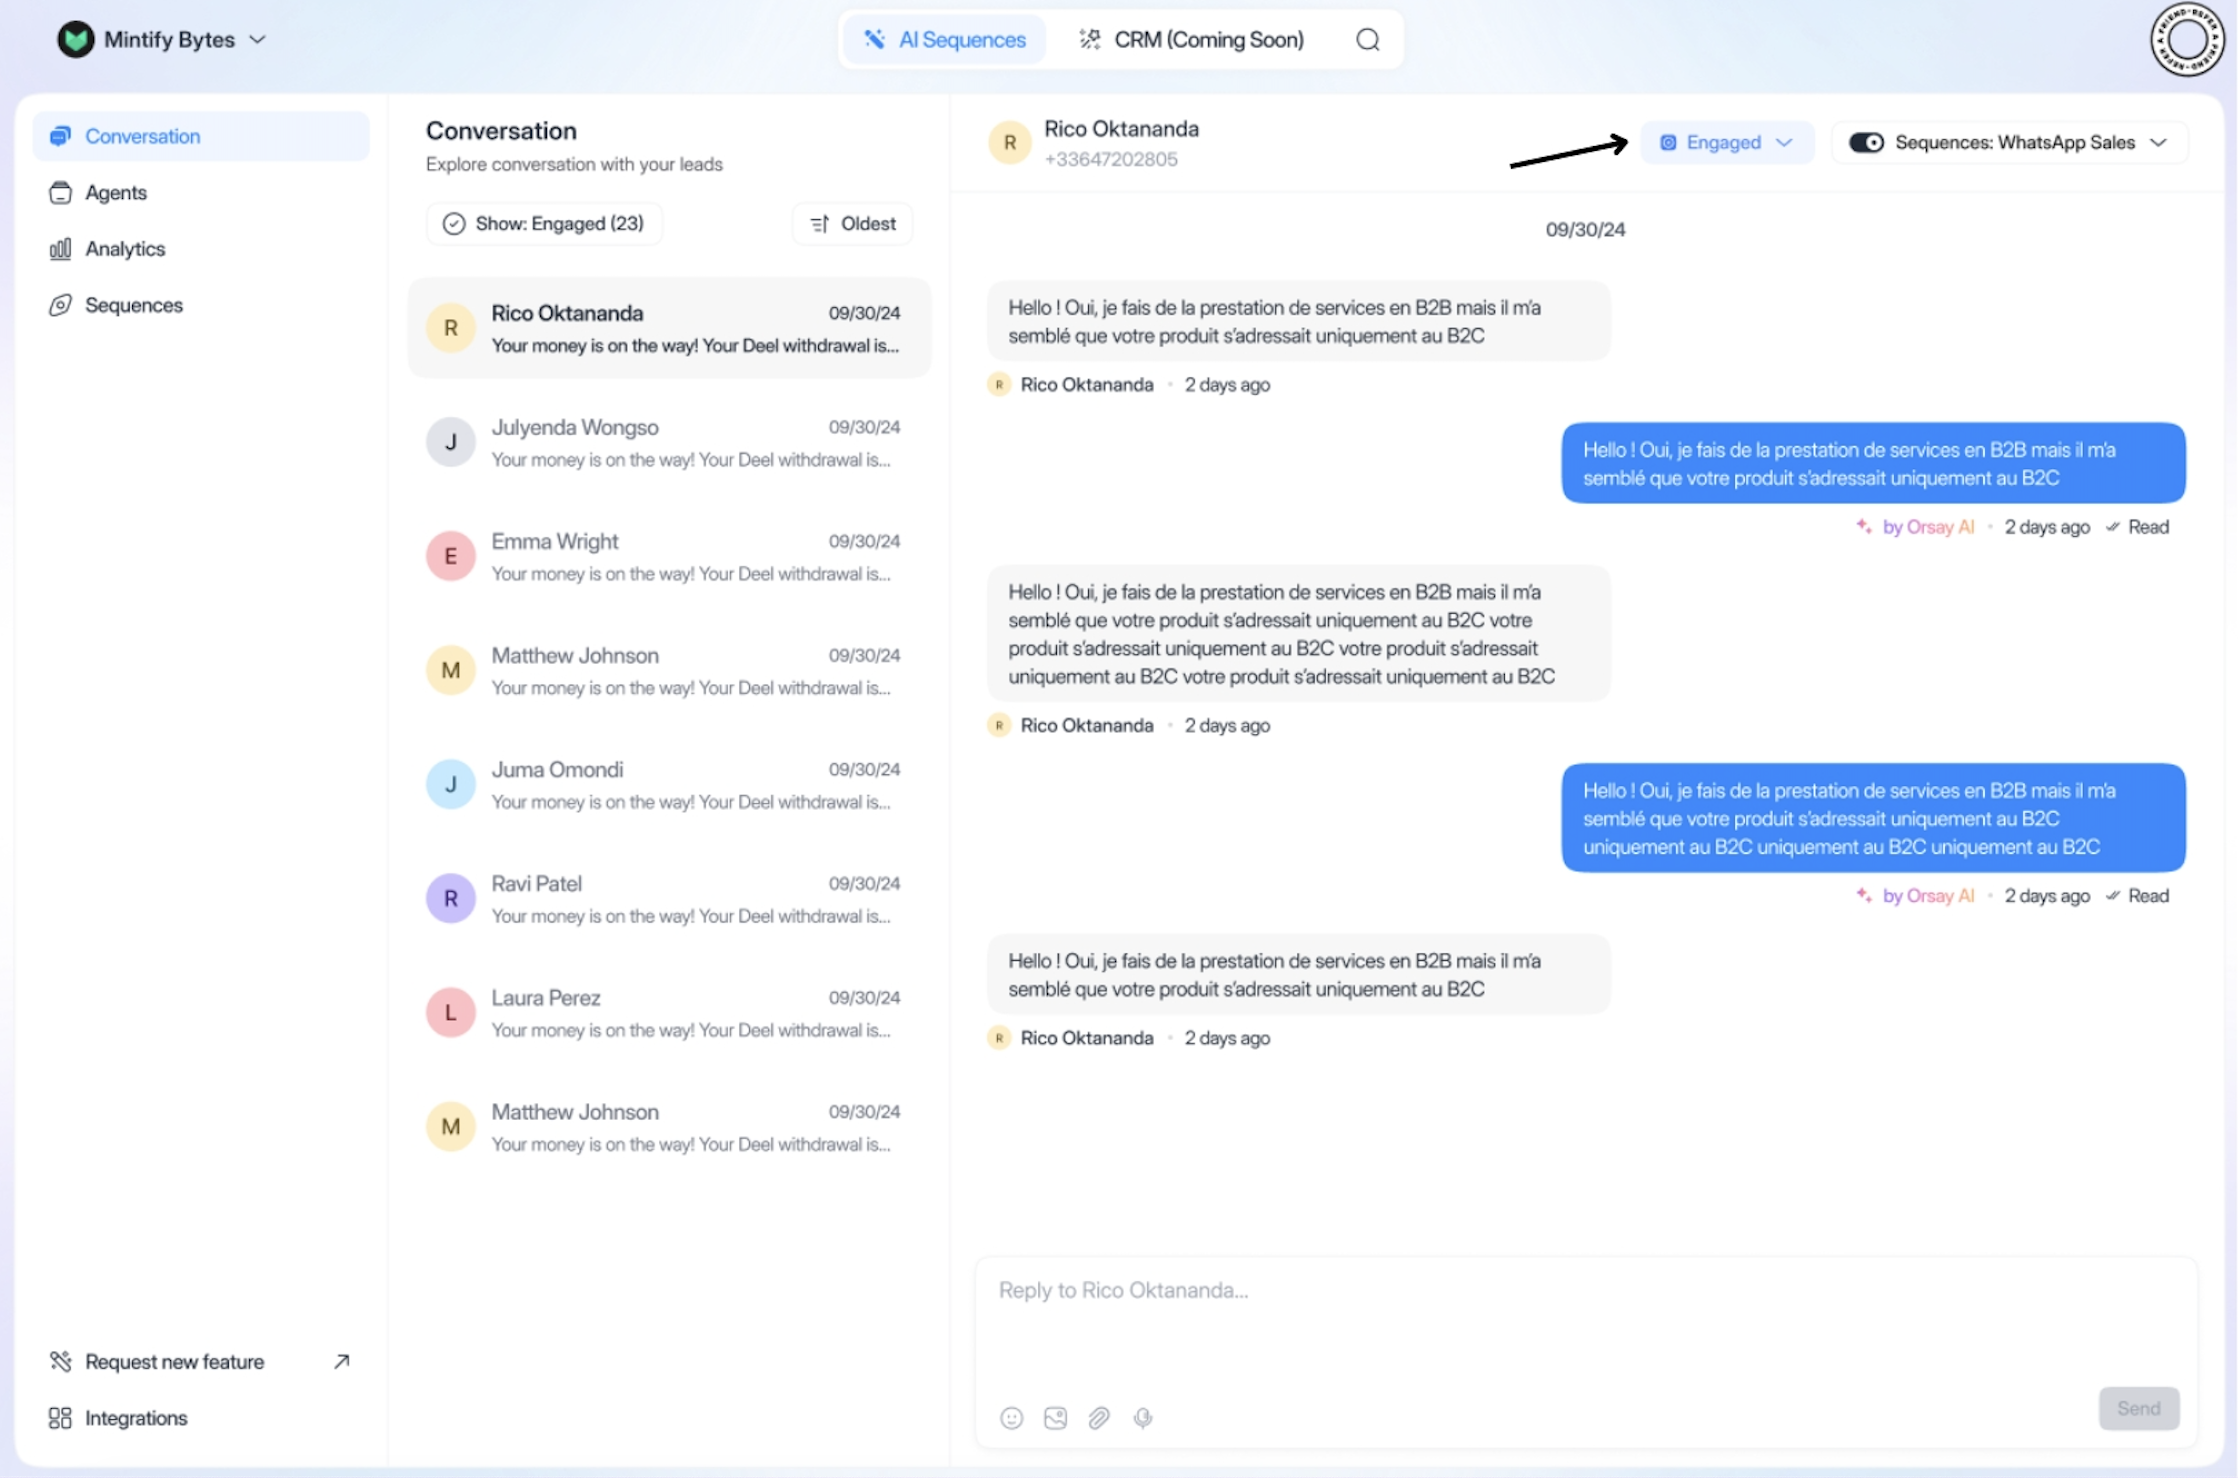Open search with the magnifier icon
2238x1478 pixels.
pyautogui.click(x=1367, y=39)
